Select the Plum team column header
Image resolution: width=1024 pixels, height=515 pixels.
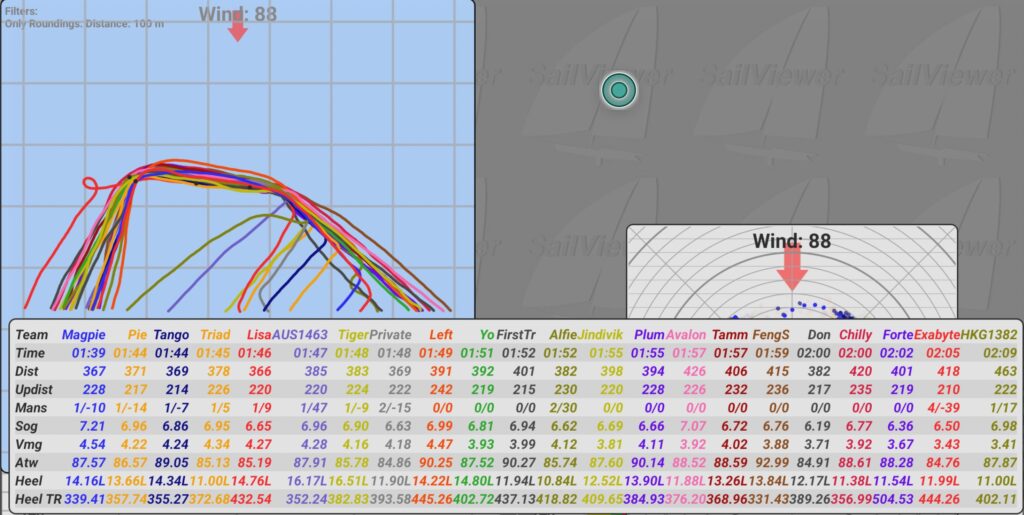tap(649, 335)
